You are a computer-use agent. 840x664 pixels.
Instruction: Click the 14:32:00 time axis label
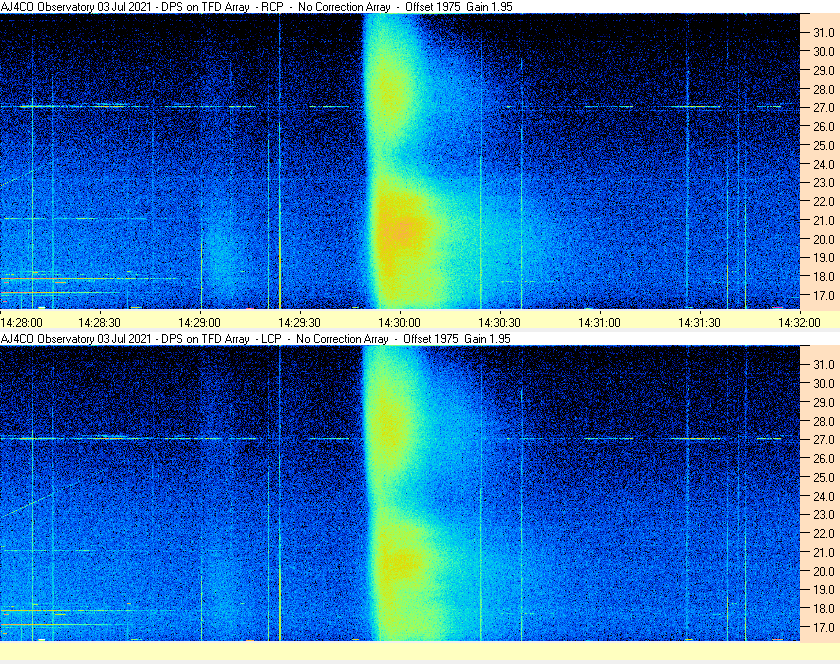(x=799, y=323)
